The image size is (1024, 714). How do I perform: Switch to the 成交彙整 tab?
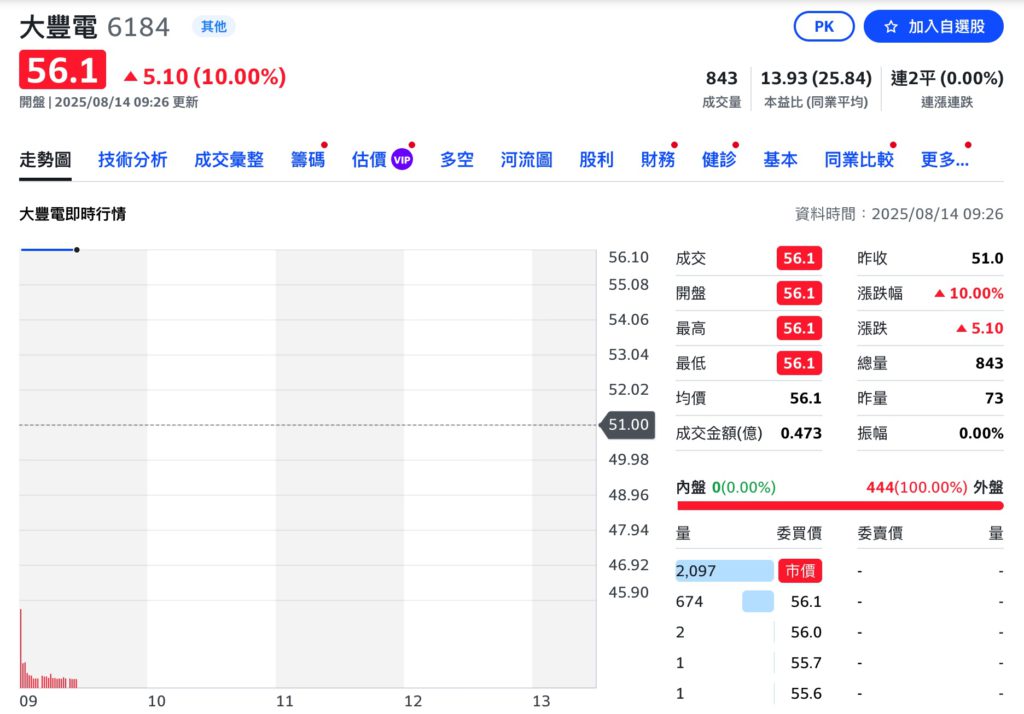click(x=229, y=159)
